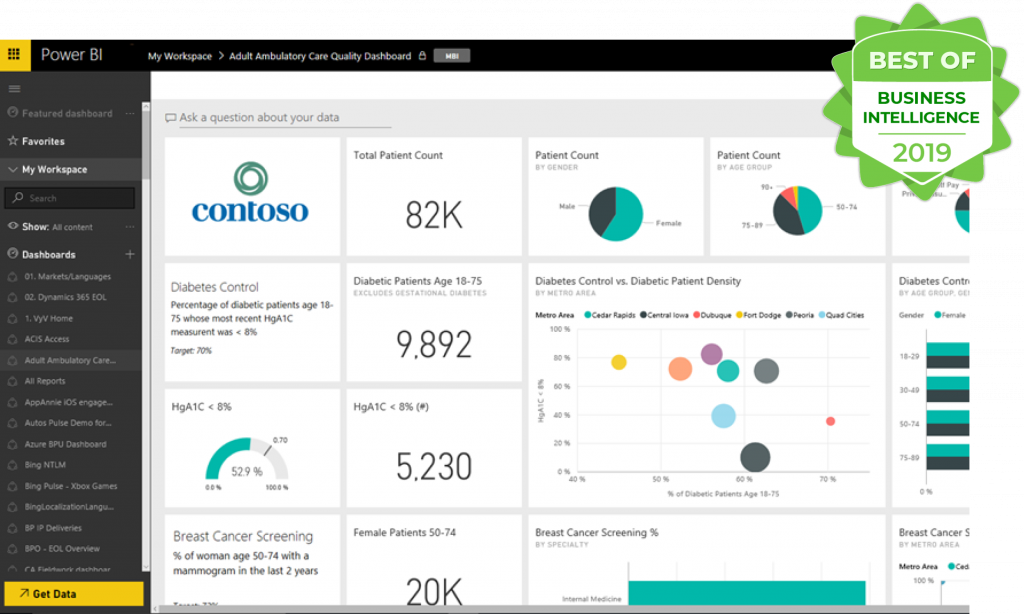Click the lock icon beside dashboard title
Screen dimensions: 1024x614
pyautogui.click(x=423, y=56)
